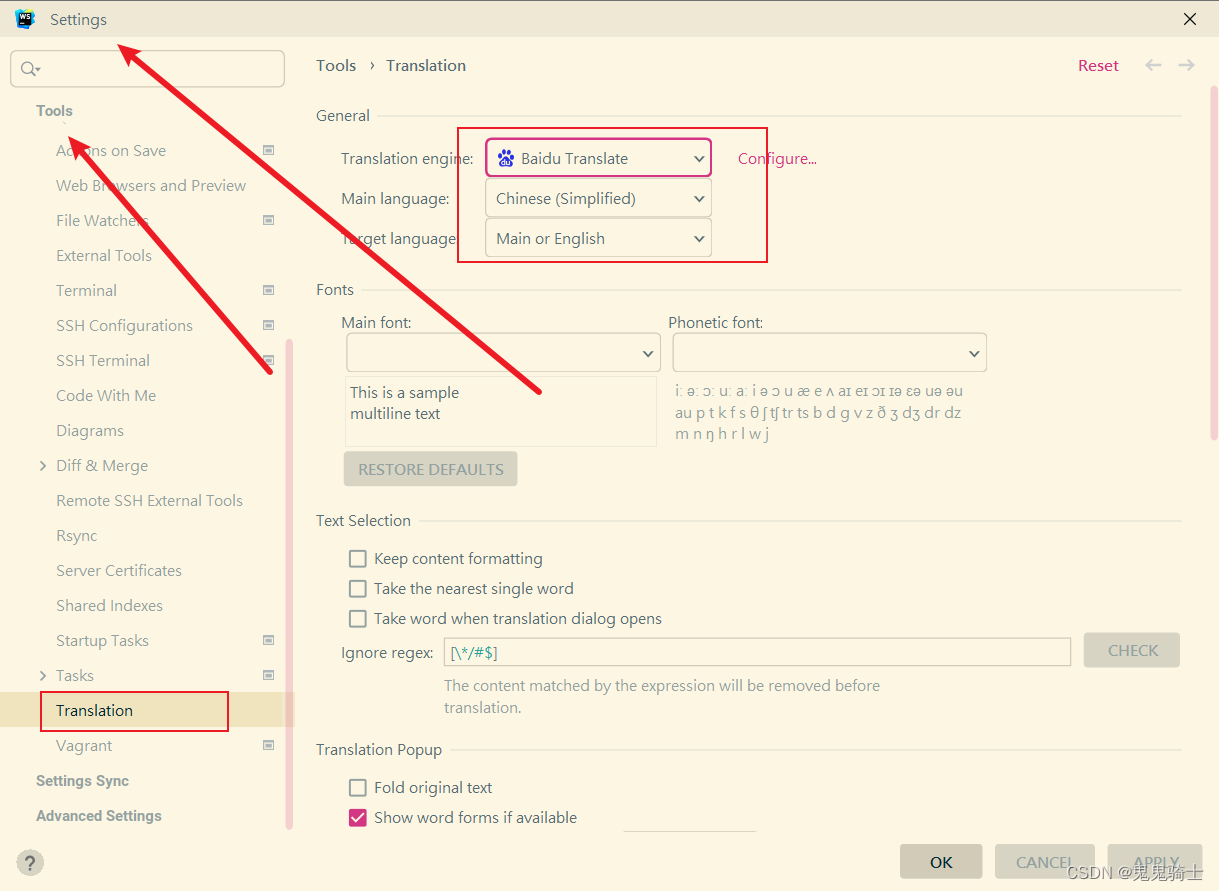
Task: Open the Phonetic font dropdown
Action: 830,353
